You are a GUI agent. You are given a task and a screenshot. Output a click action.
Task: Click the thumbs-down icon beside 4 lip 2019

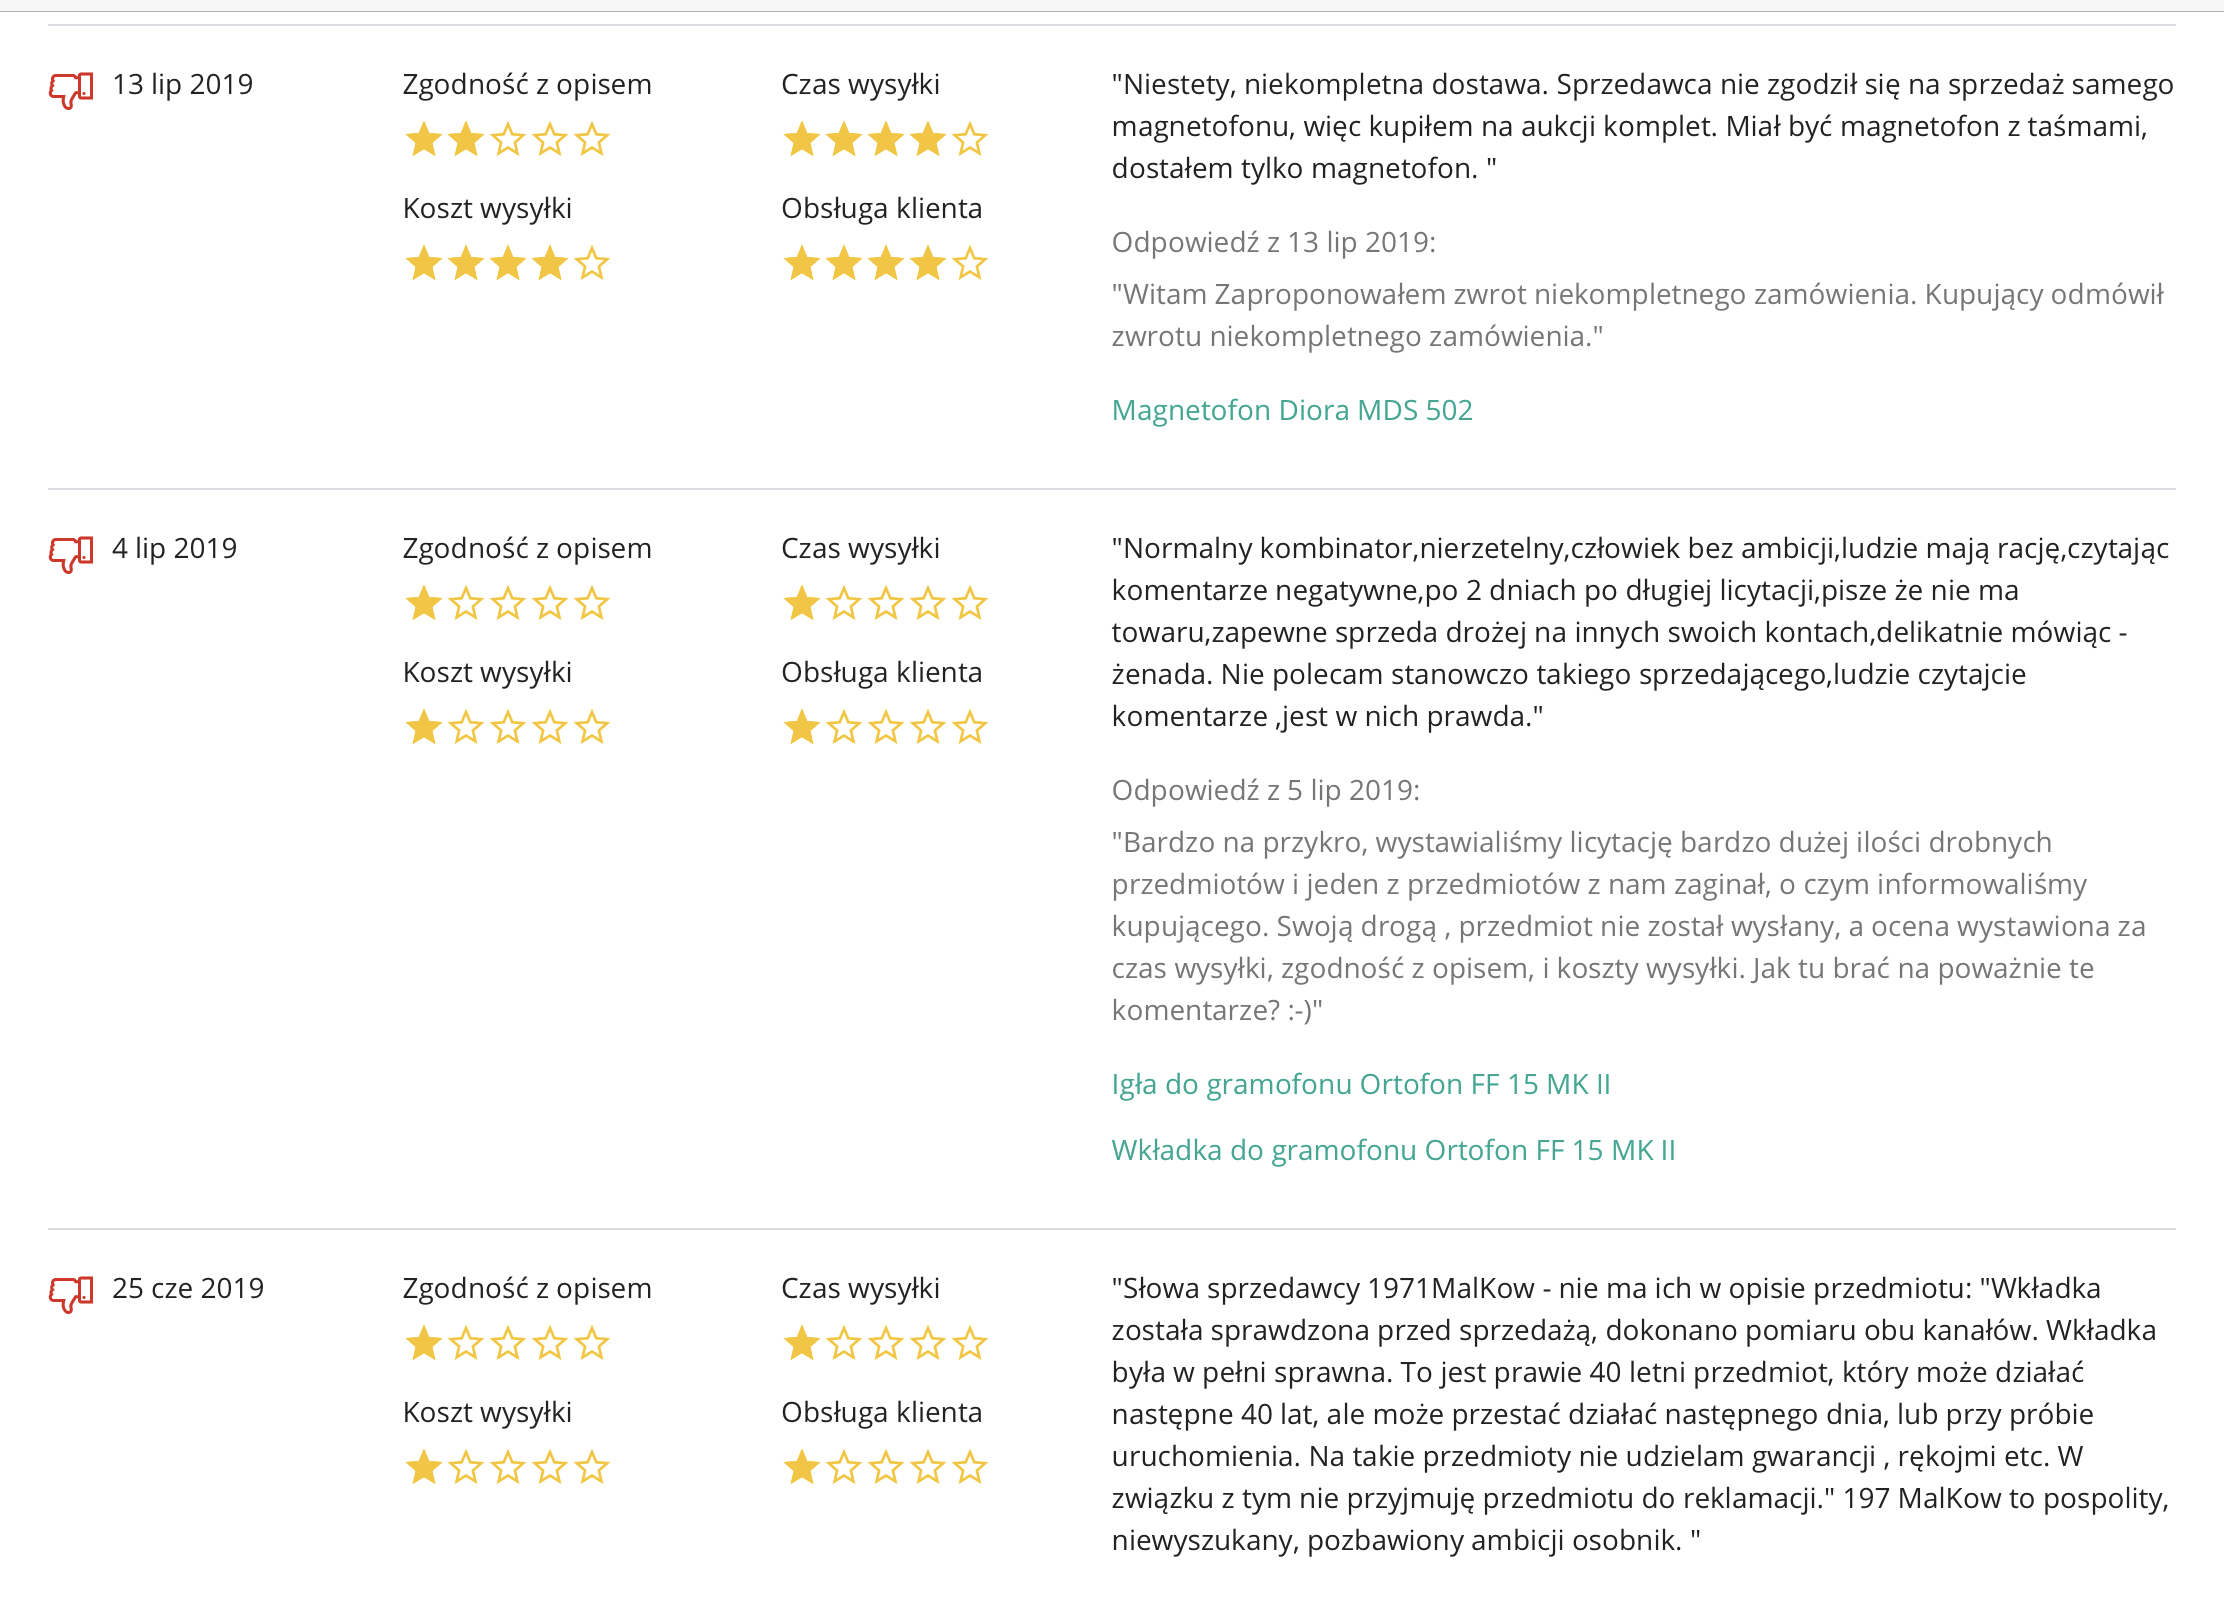(71, 553)
